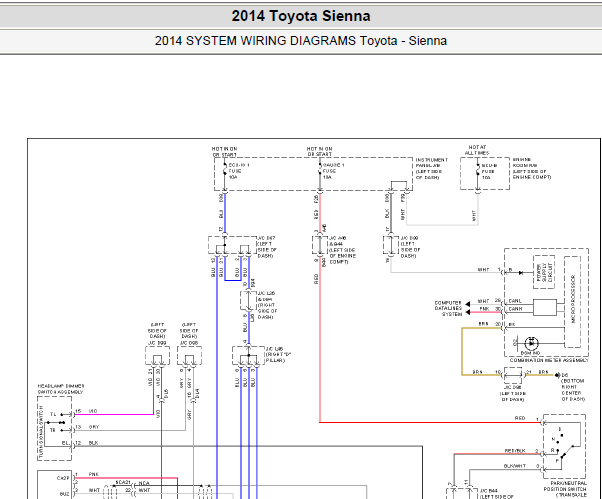Click the diode symbol before Power Supply Circuit
The height and width of the screenshot is (499, 602).
pos(521,273)
